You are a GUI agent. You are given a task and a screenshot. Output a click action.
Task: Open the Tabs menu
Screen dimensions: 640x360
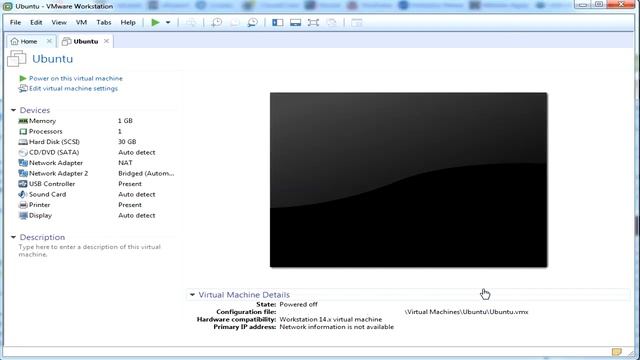pyautogui.click(x=104, y=22)
